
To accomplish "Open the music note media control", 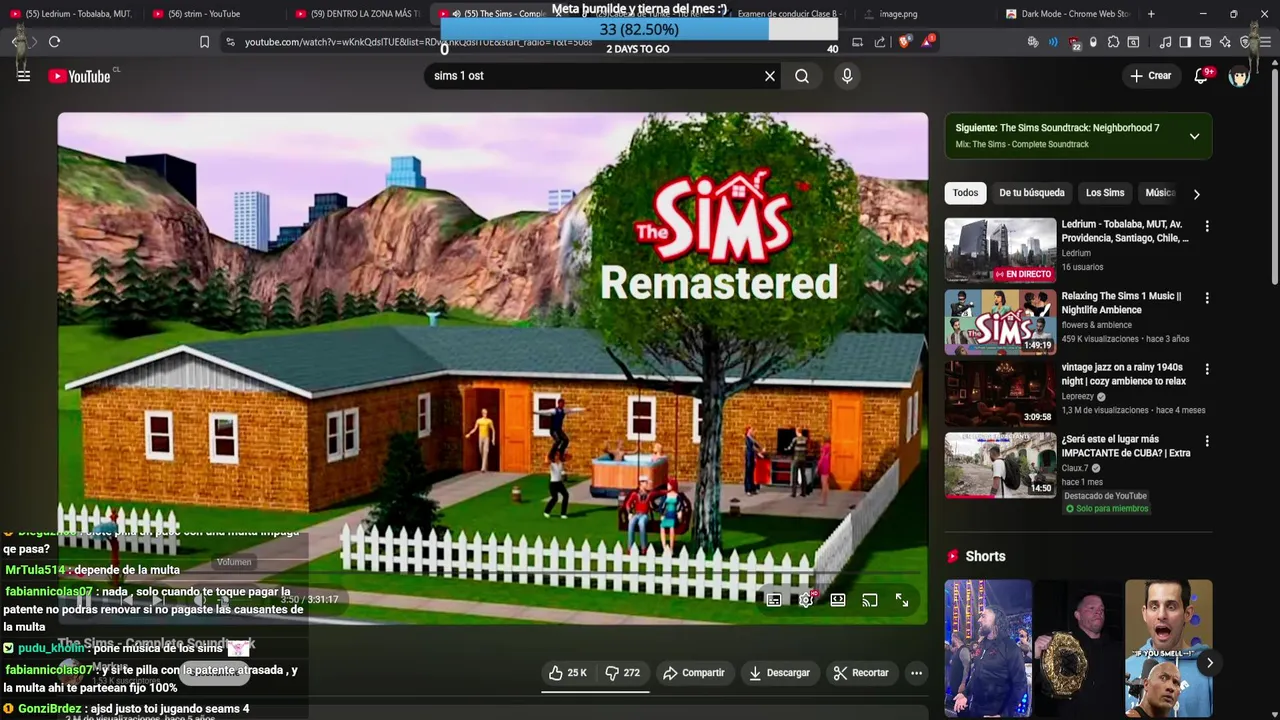I will coord(1165,42).
